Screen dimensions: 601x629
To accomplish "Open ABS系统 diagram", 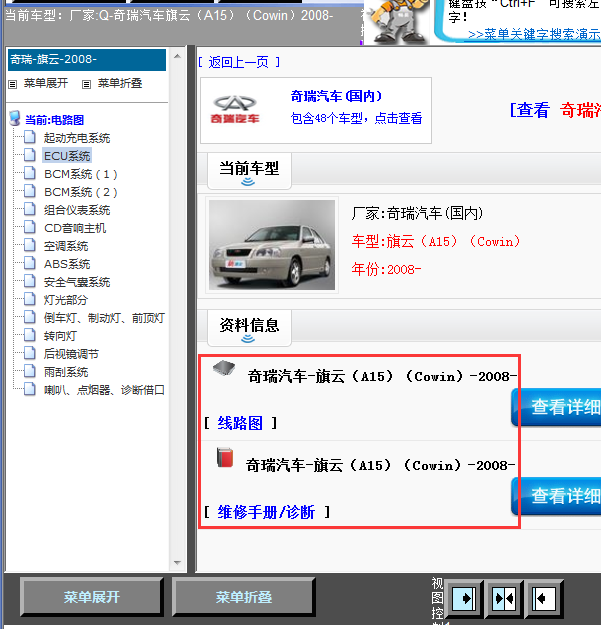I will 67,264.
